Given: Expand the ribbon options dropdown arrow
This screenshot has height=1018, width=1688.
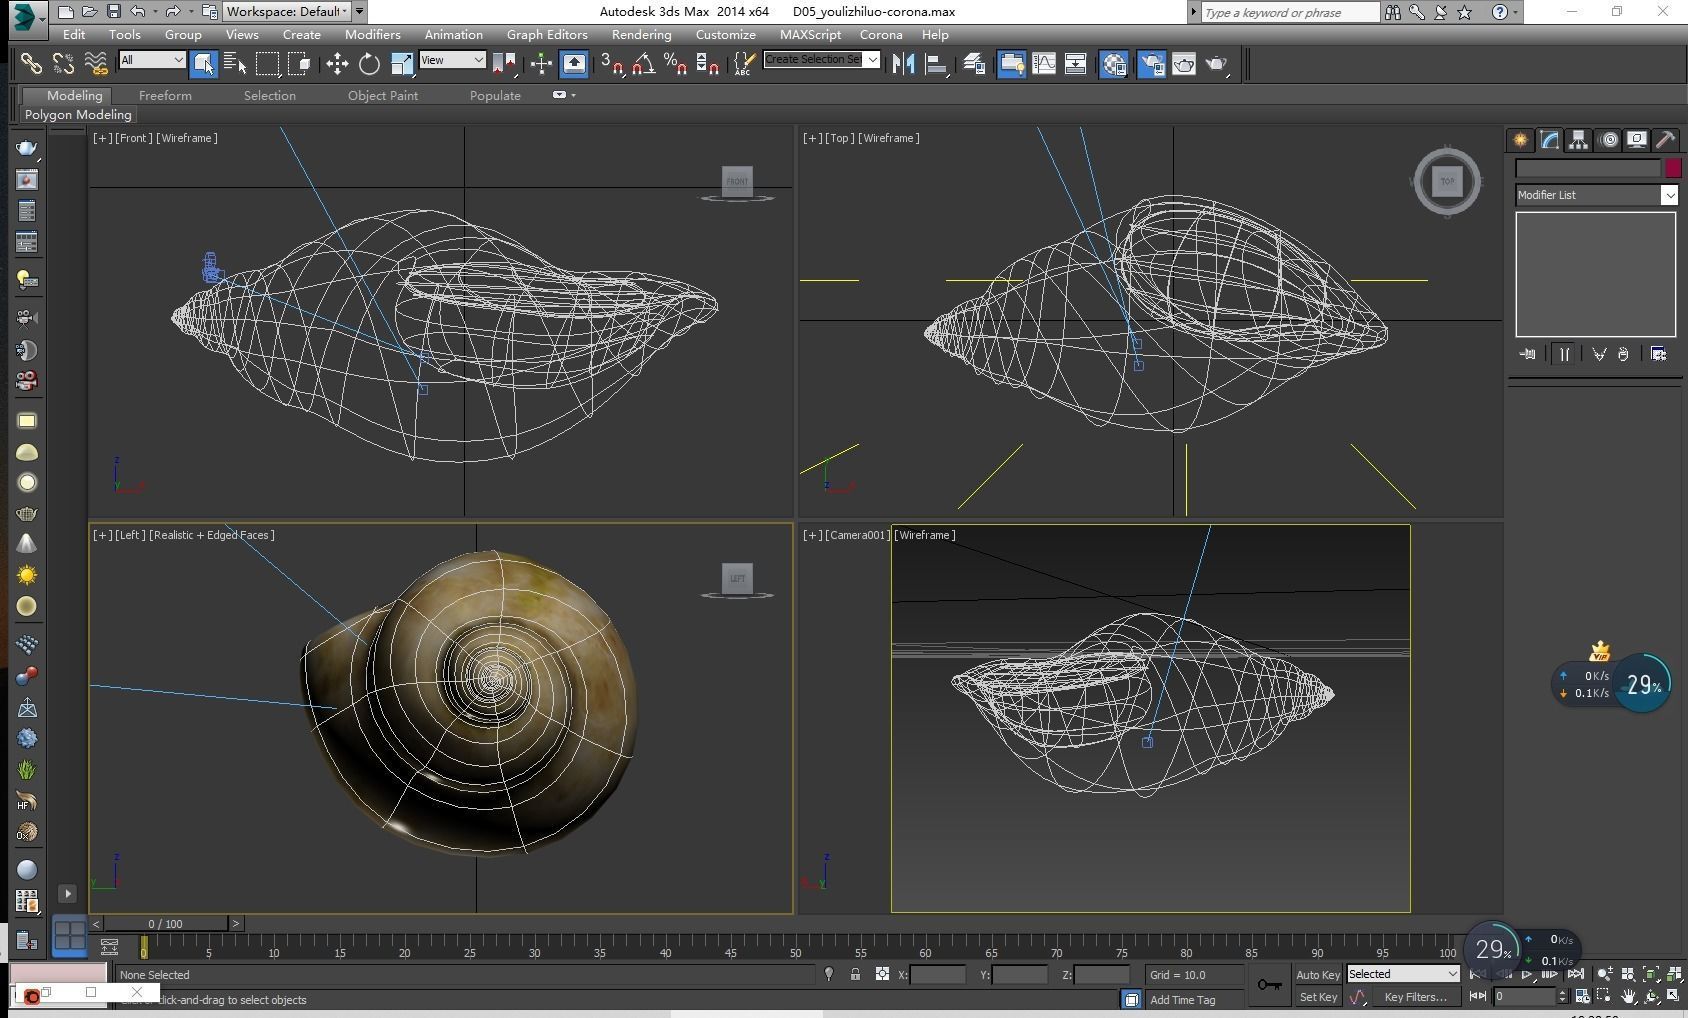Looking at the screenshot, I should 573,95.
